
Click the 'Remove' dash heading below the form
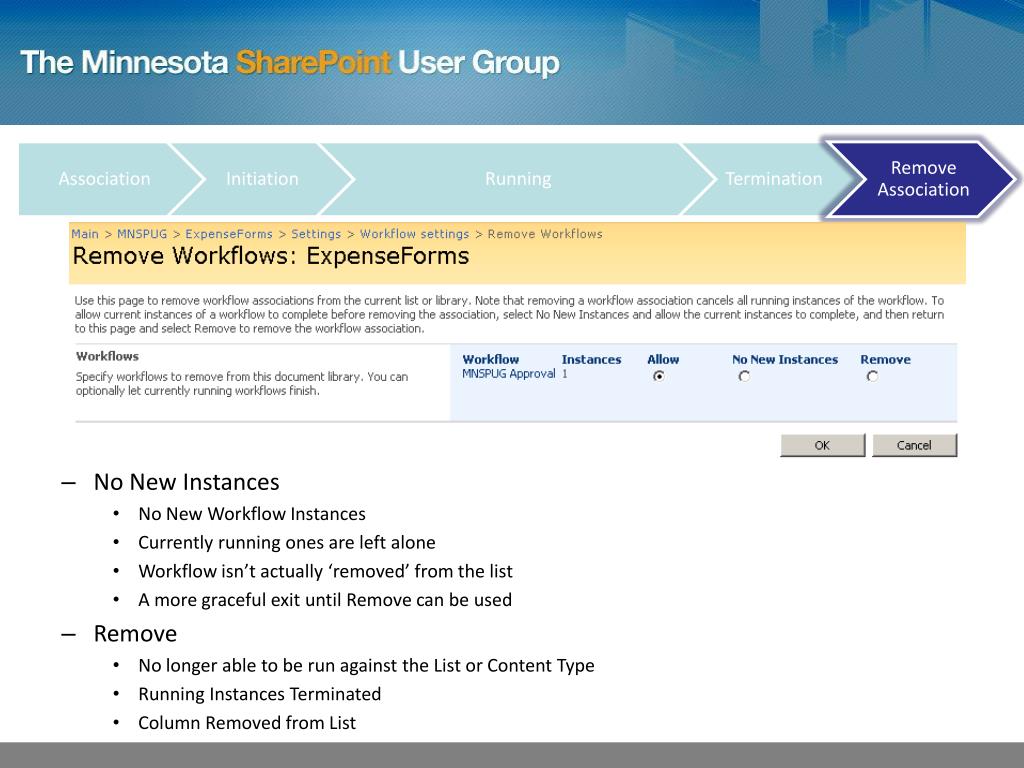point(135,633)
